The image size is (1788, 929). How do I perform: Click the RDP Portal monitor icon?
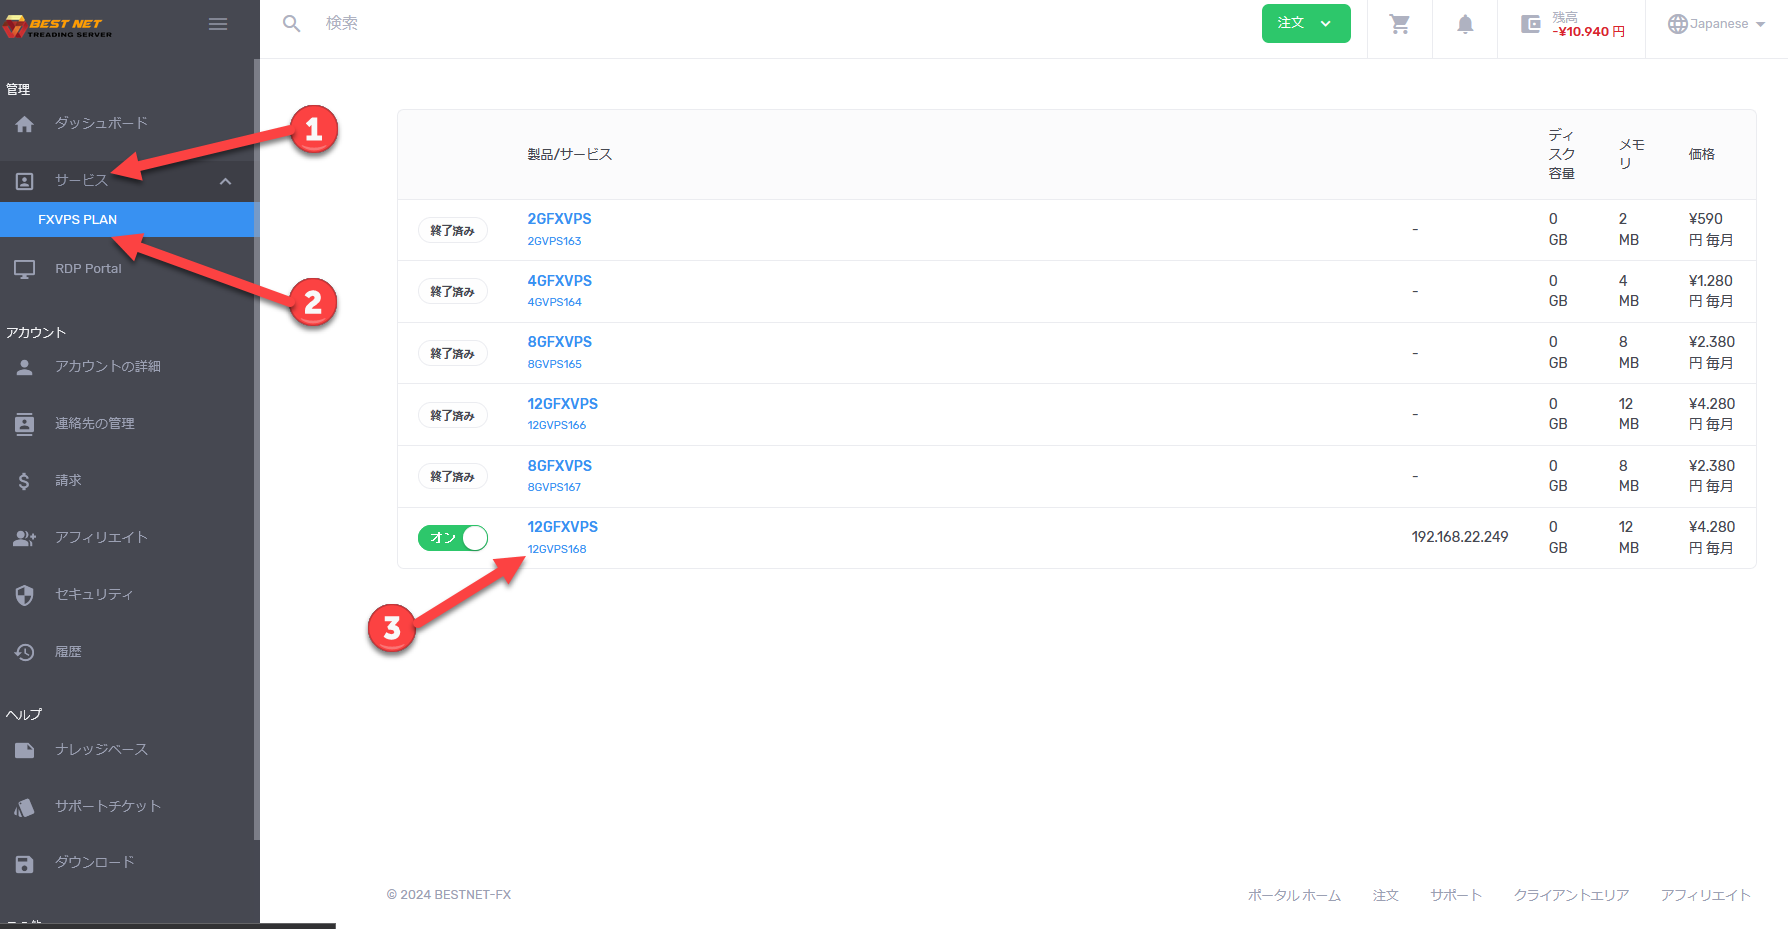coord(25,269)
